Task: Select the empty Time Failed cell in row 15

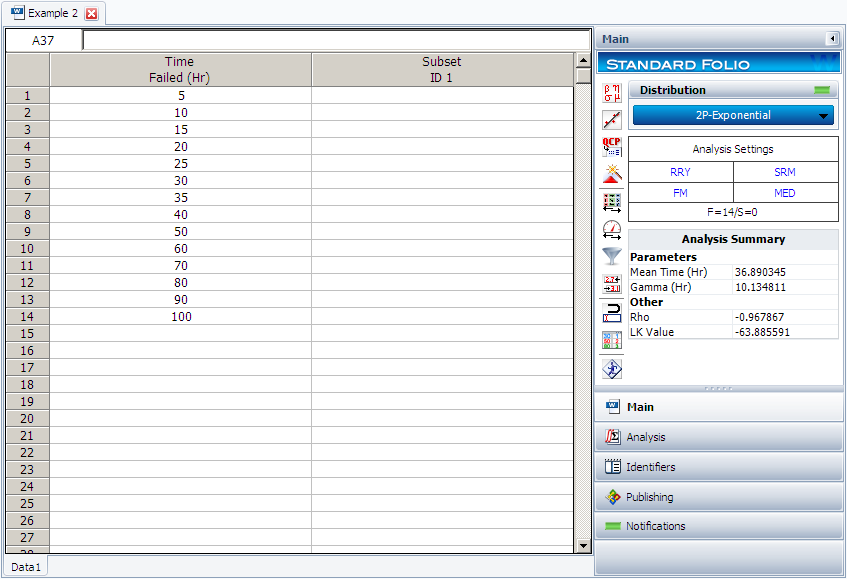Action: click(x=180, y=334)
